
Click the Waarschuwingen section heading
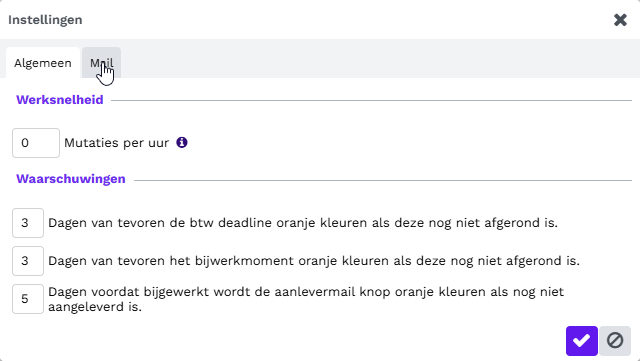tap(71, 179)
